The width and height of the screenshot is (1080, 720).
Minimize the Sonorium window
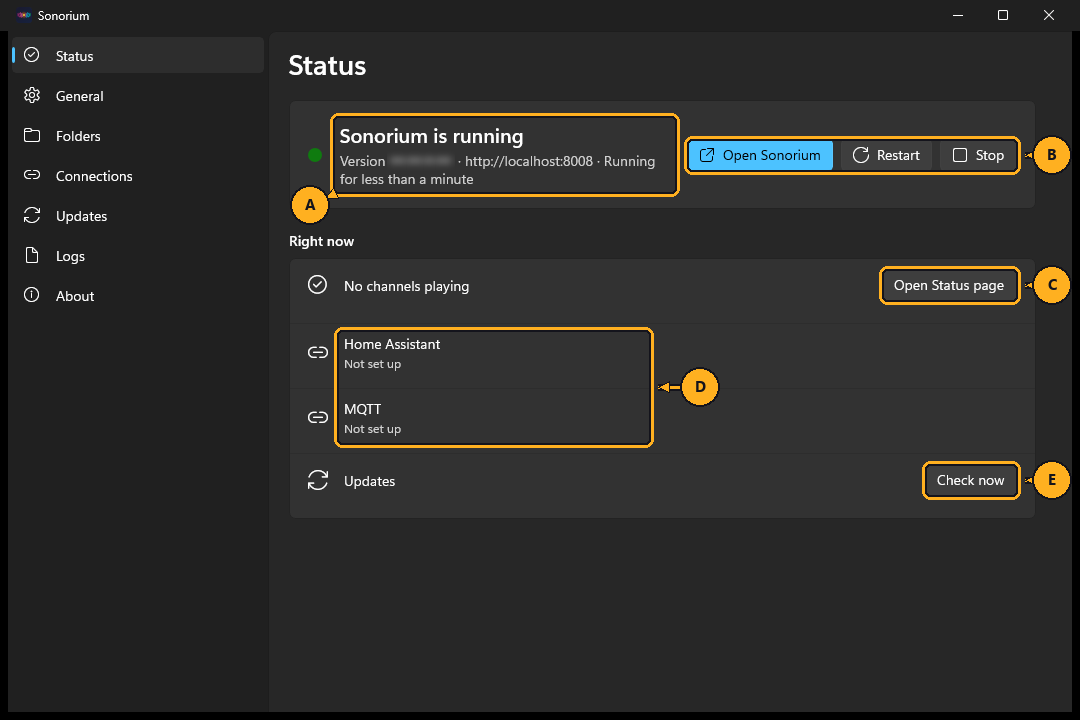tap(957, 15)
